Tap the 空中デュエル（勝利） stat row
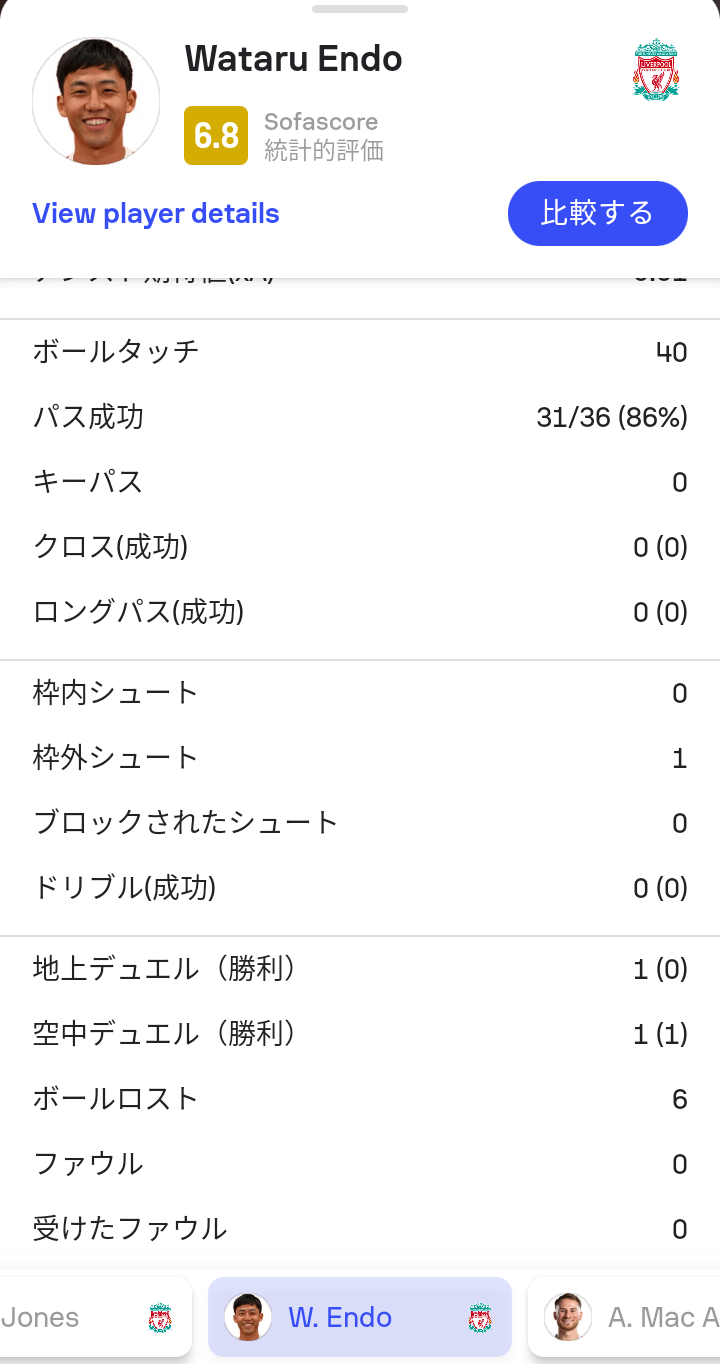 point(360,1034)
